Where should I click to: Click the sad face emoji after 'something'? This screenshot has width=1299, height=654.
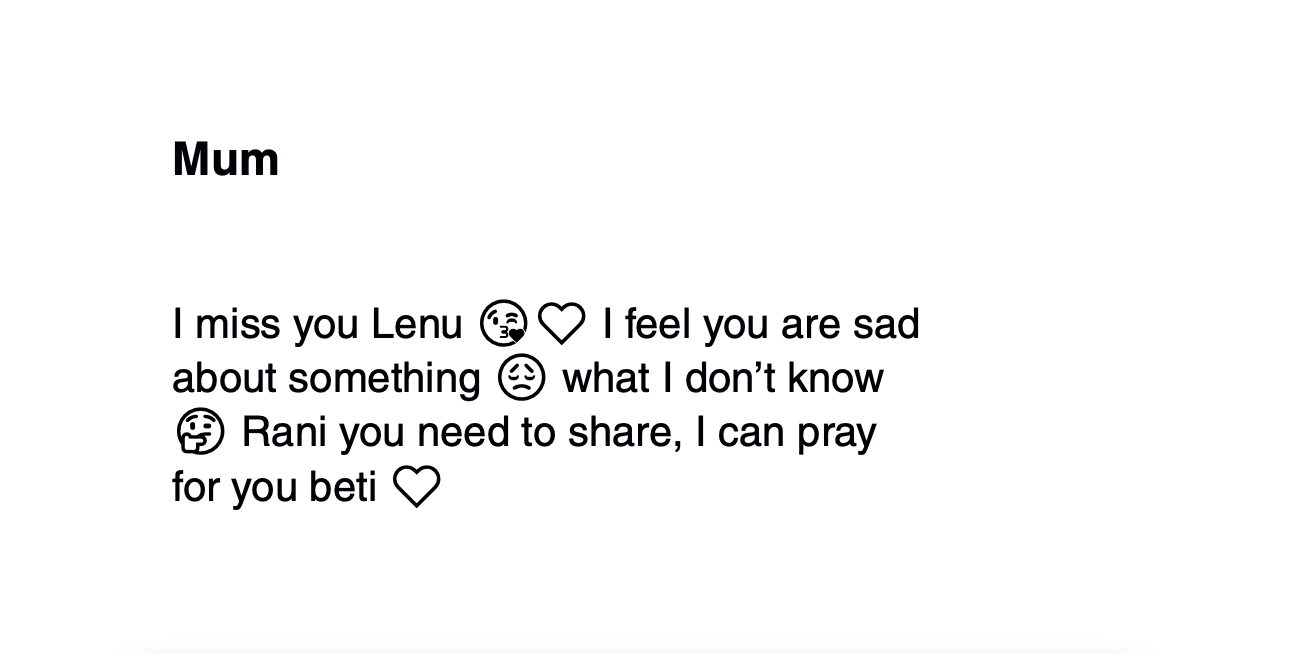[x=521, y=379]
